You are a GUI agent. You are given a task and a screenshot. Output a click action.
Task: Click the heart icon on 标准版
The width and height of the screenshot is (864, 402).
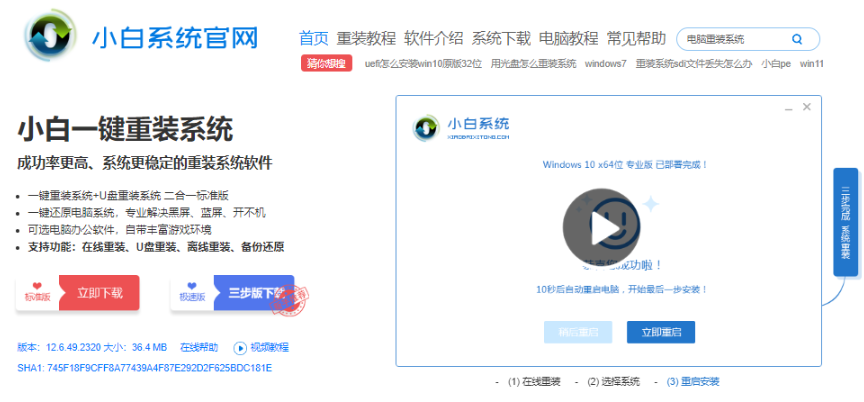[x=37, y=286]
